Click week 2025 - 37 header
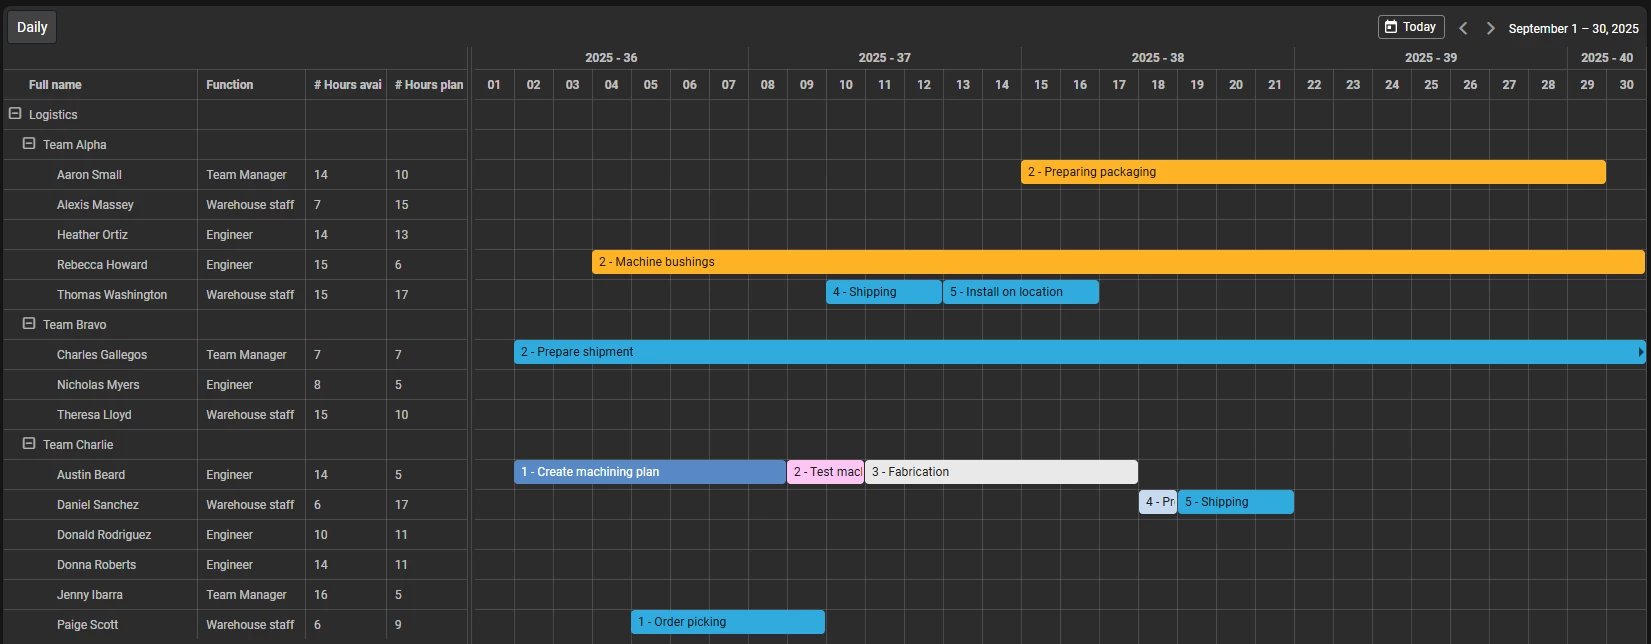The height and width of the screenshot is (644, 1651). (x=884, y=58)
